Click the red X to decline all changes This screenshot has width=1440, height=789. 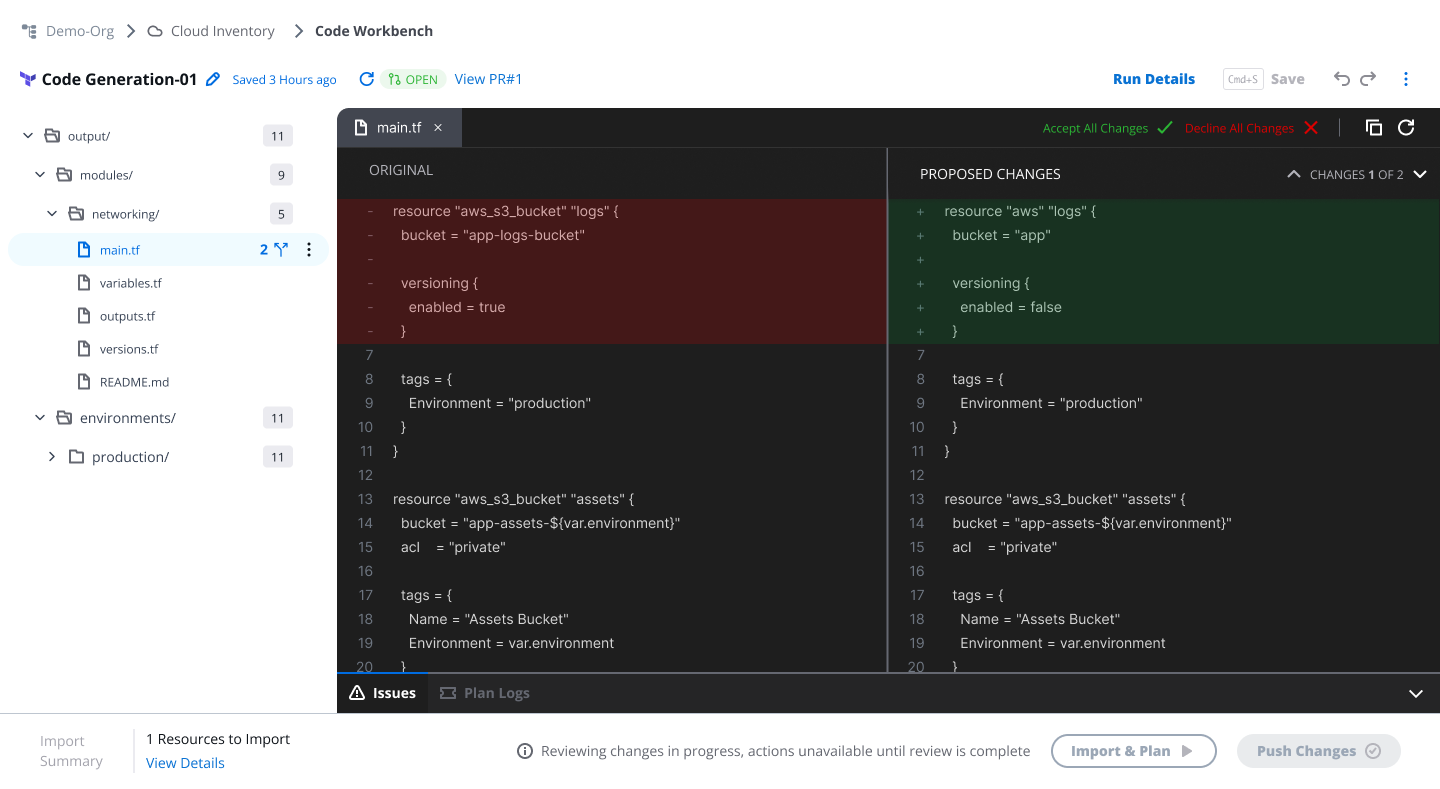coord(1311,127)
